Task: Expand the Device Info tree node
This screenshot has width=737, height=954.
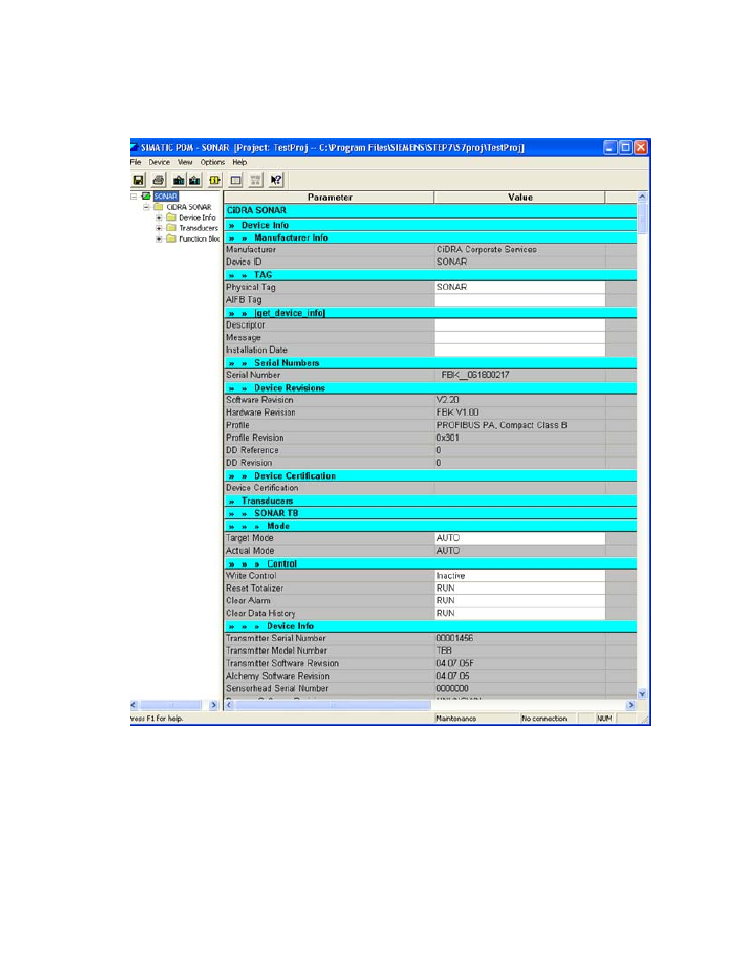Action: pyautogui.click(x=159, y=218)
